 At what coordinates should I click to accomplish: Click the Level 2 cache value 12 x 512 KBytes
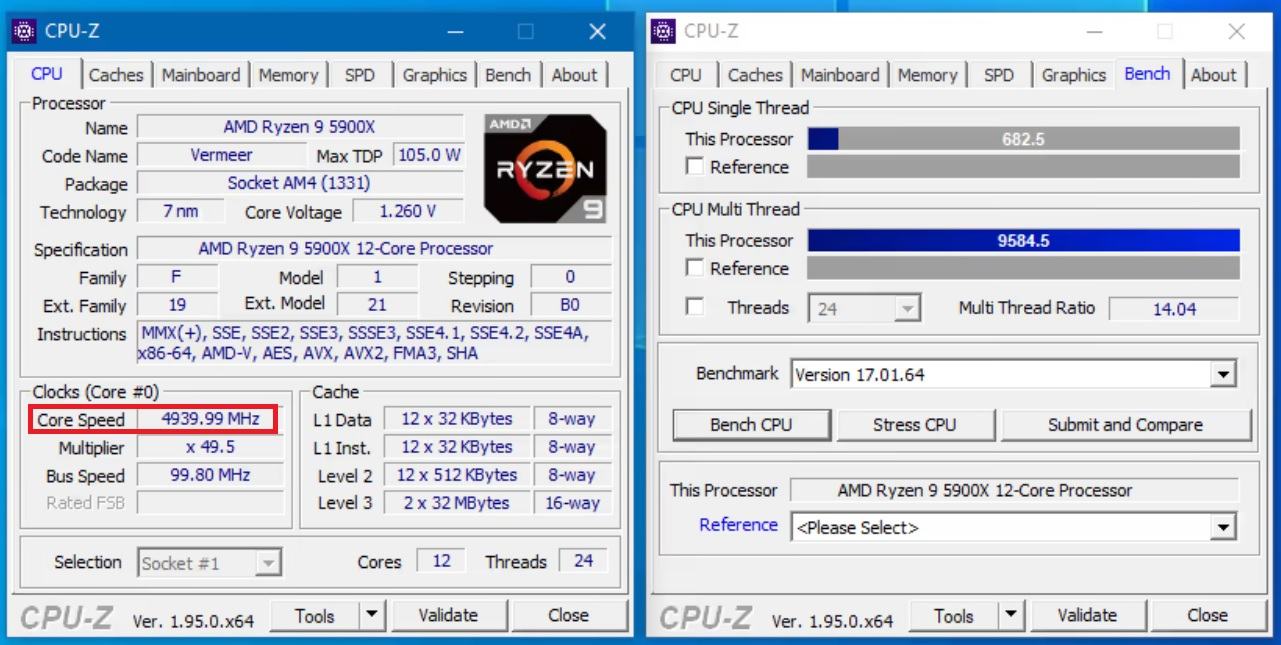pyautogui.click(x=457, y=475)
